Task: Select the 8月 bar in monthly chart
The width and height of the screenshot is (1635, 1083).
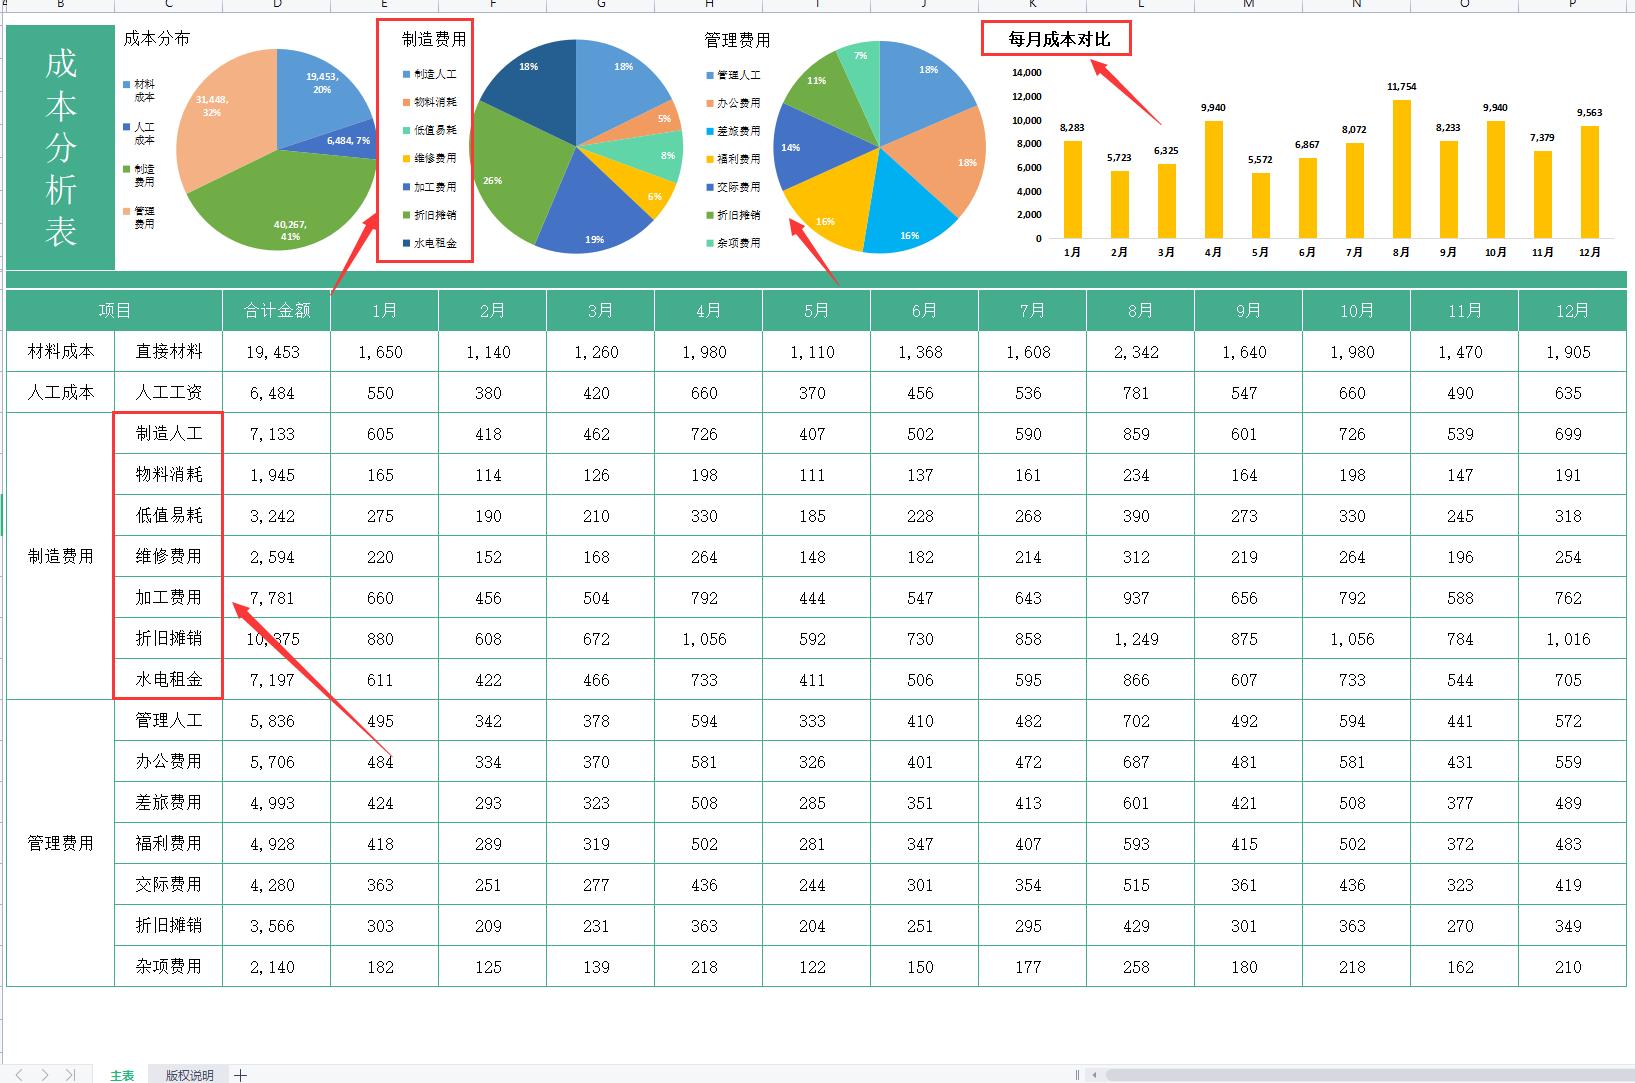Action: [x=1401, y=168]
